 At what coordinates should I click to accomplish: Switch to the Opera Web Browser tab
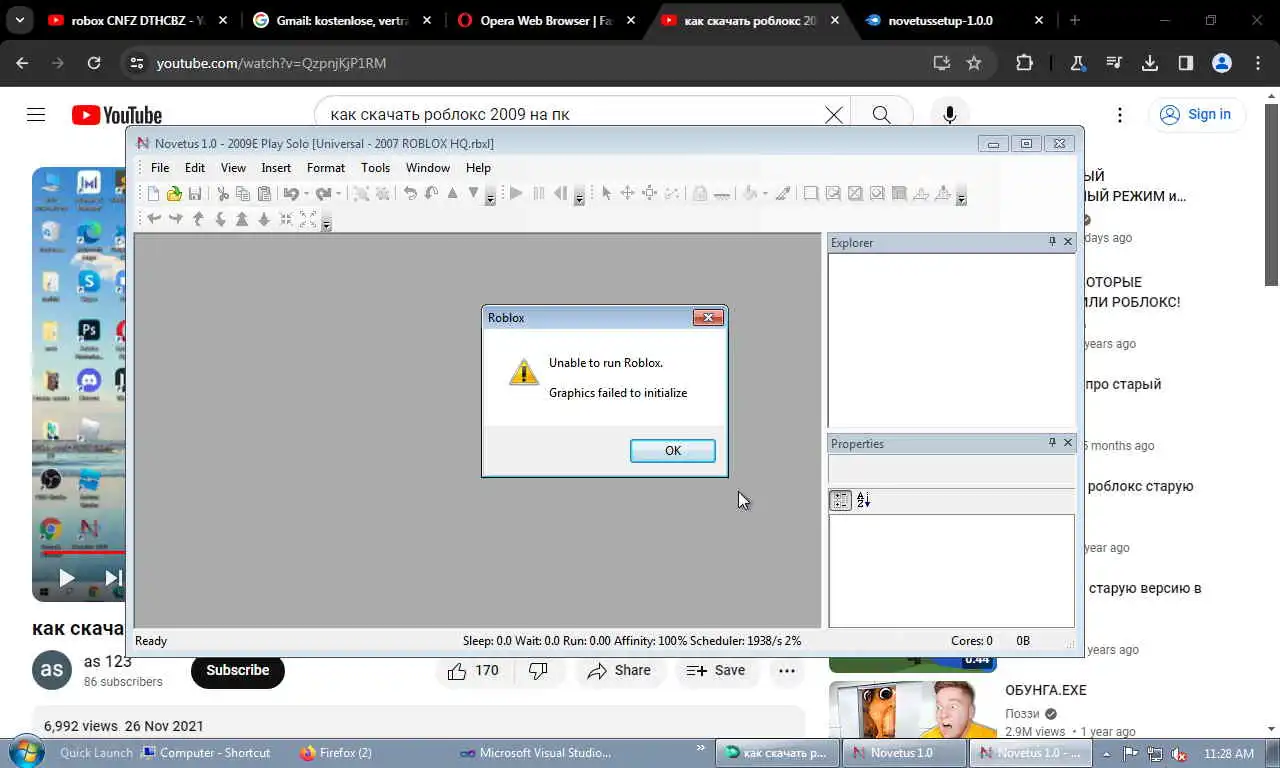pyautogui.click(x=546, y=20)
